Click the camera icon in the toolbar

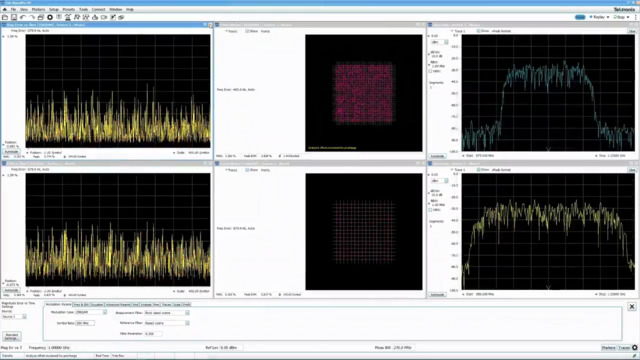104,17
